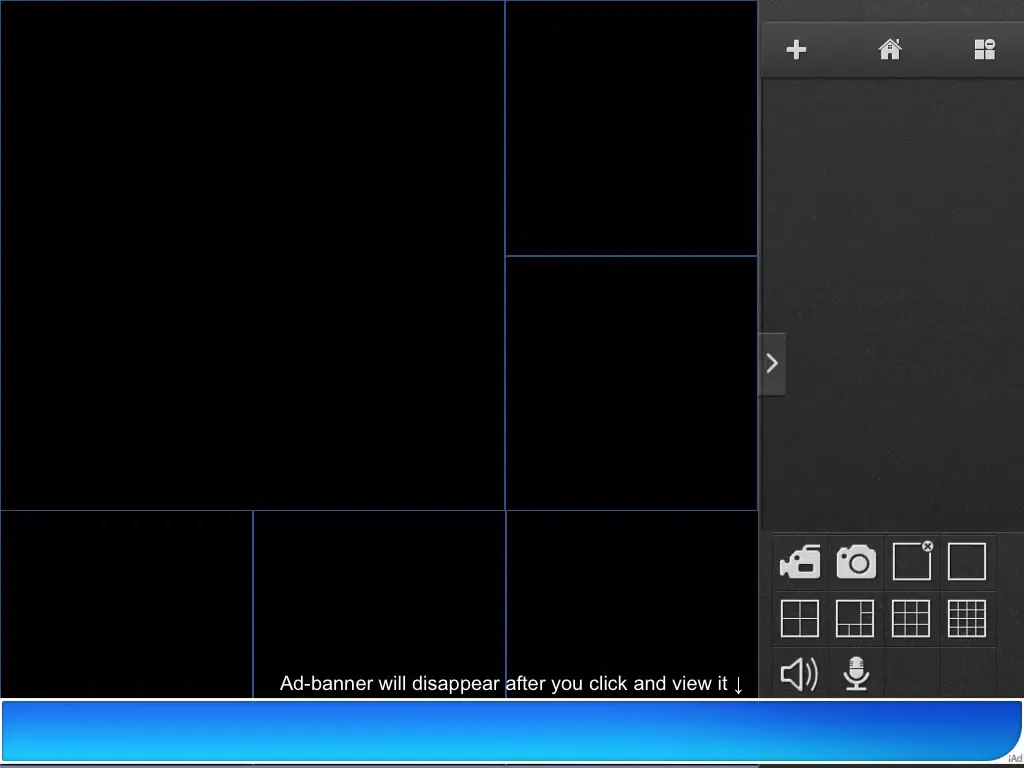Take a snapshot with the camera icon
The height and width of the screenshot is (768, 1024).
[x=856, y=562]
